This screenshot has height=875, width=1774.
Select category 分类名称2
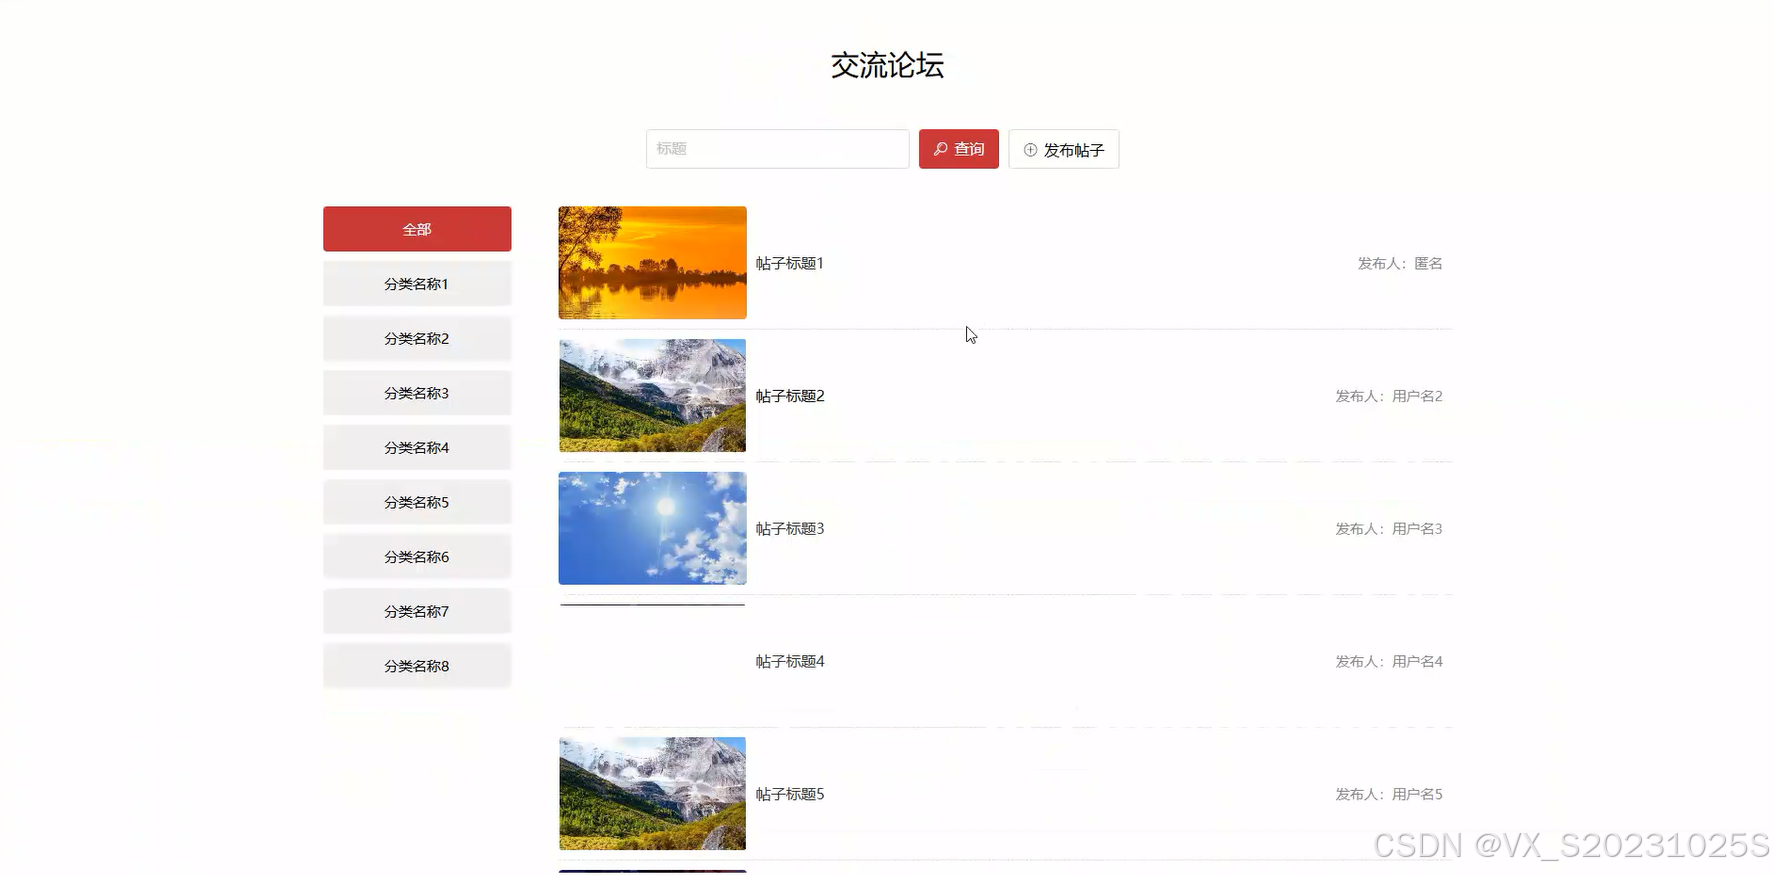(x=417, y=338)
